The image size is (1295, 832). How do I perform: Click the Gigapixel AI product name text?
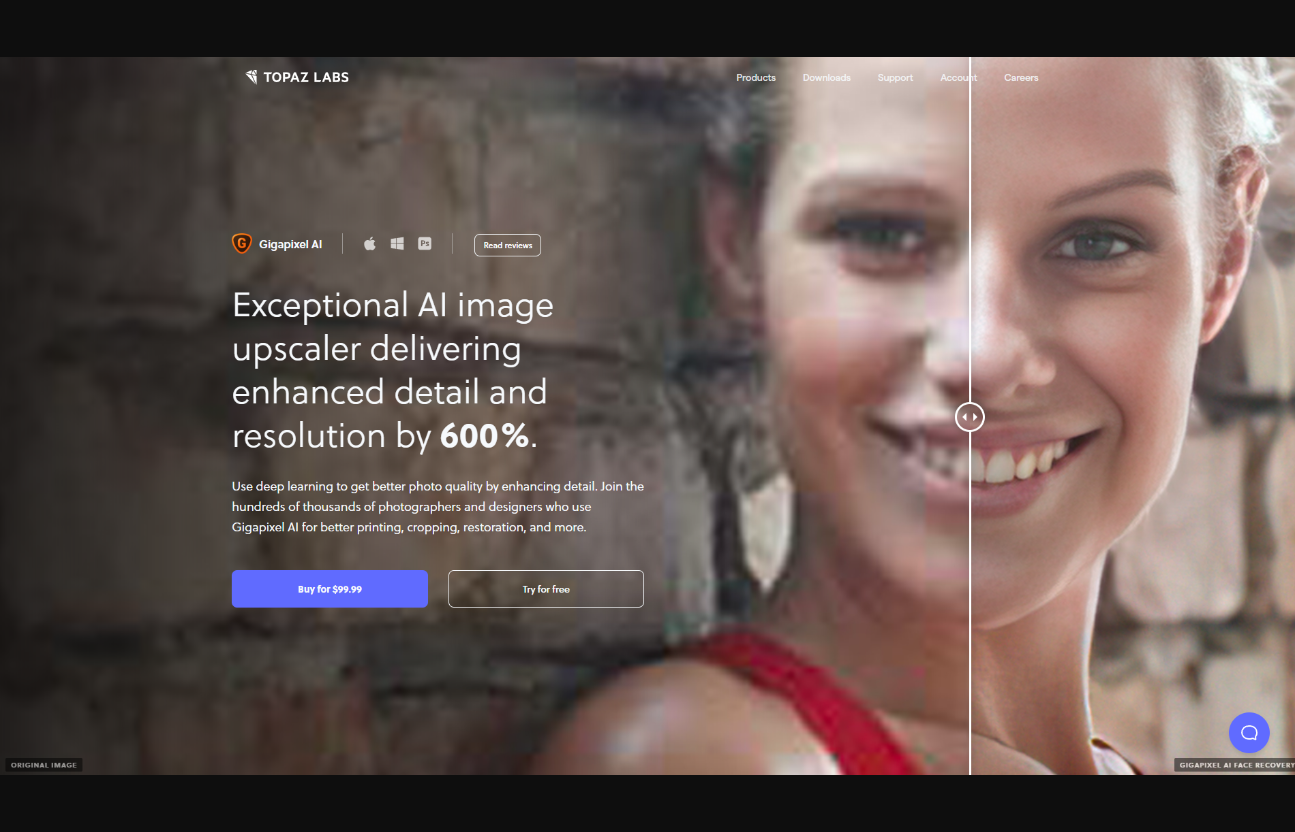coord(290,244)
